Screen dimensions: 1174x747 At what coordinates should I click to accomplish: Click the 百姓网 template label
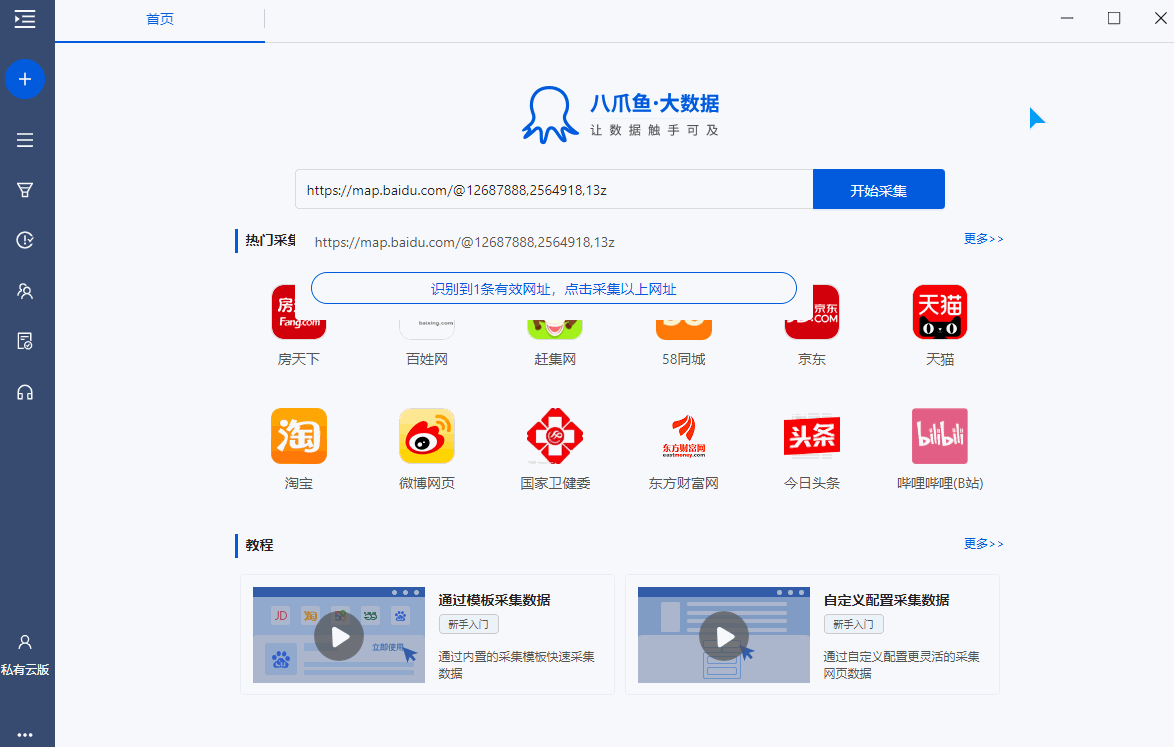click(x=427, y=359)
